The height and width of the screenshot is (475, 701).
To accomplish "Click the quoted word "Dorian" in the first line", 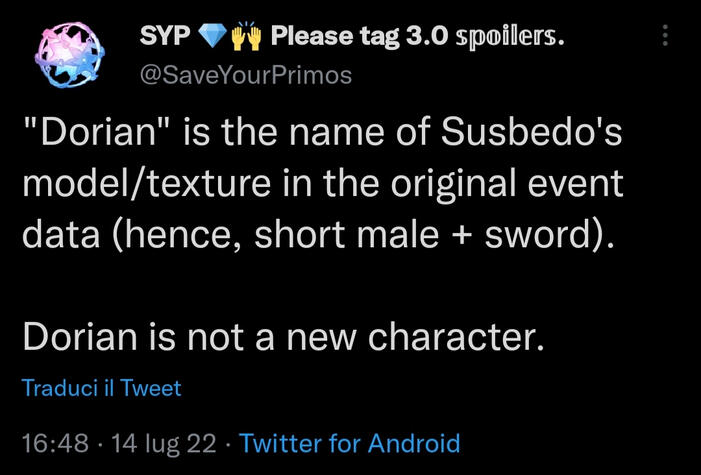I will click(96, 135).
